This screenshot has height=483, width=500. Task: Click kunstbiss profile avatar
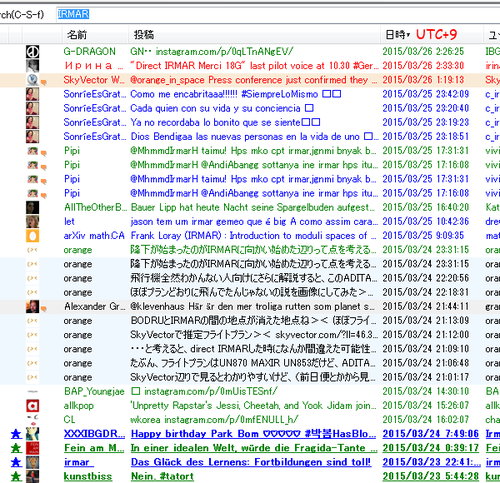coord(32,476)
